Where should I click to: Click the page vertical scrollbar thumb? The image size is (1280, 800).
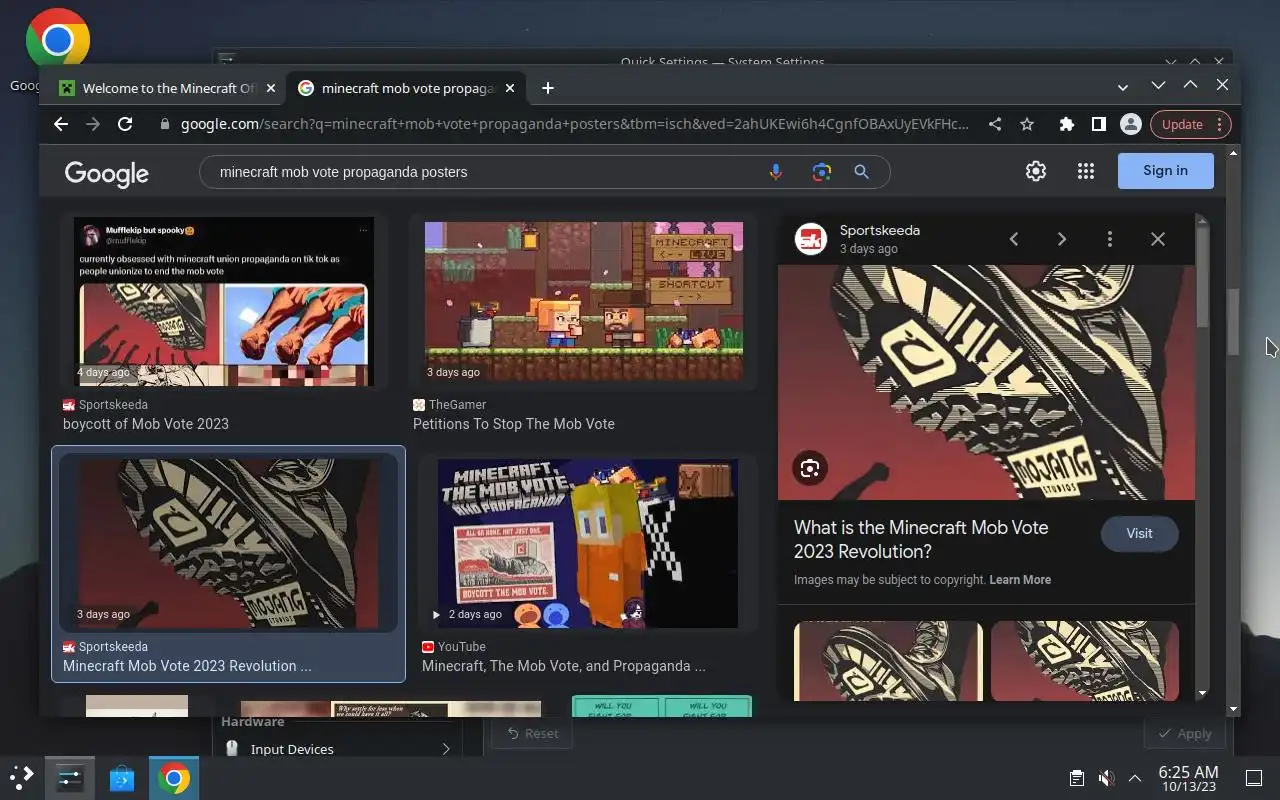[1233, 320]
